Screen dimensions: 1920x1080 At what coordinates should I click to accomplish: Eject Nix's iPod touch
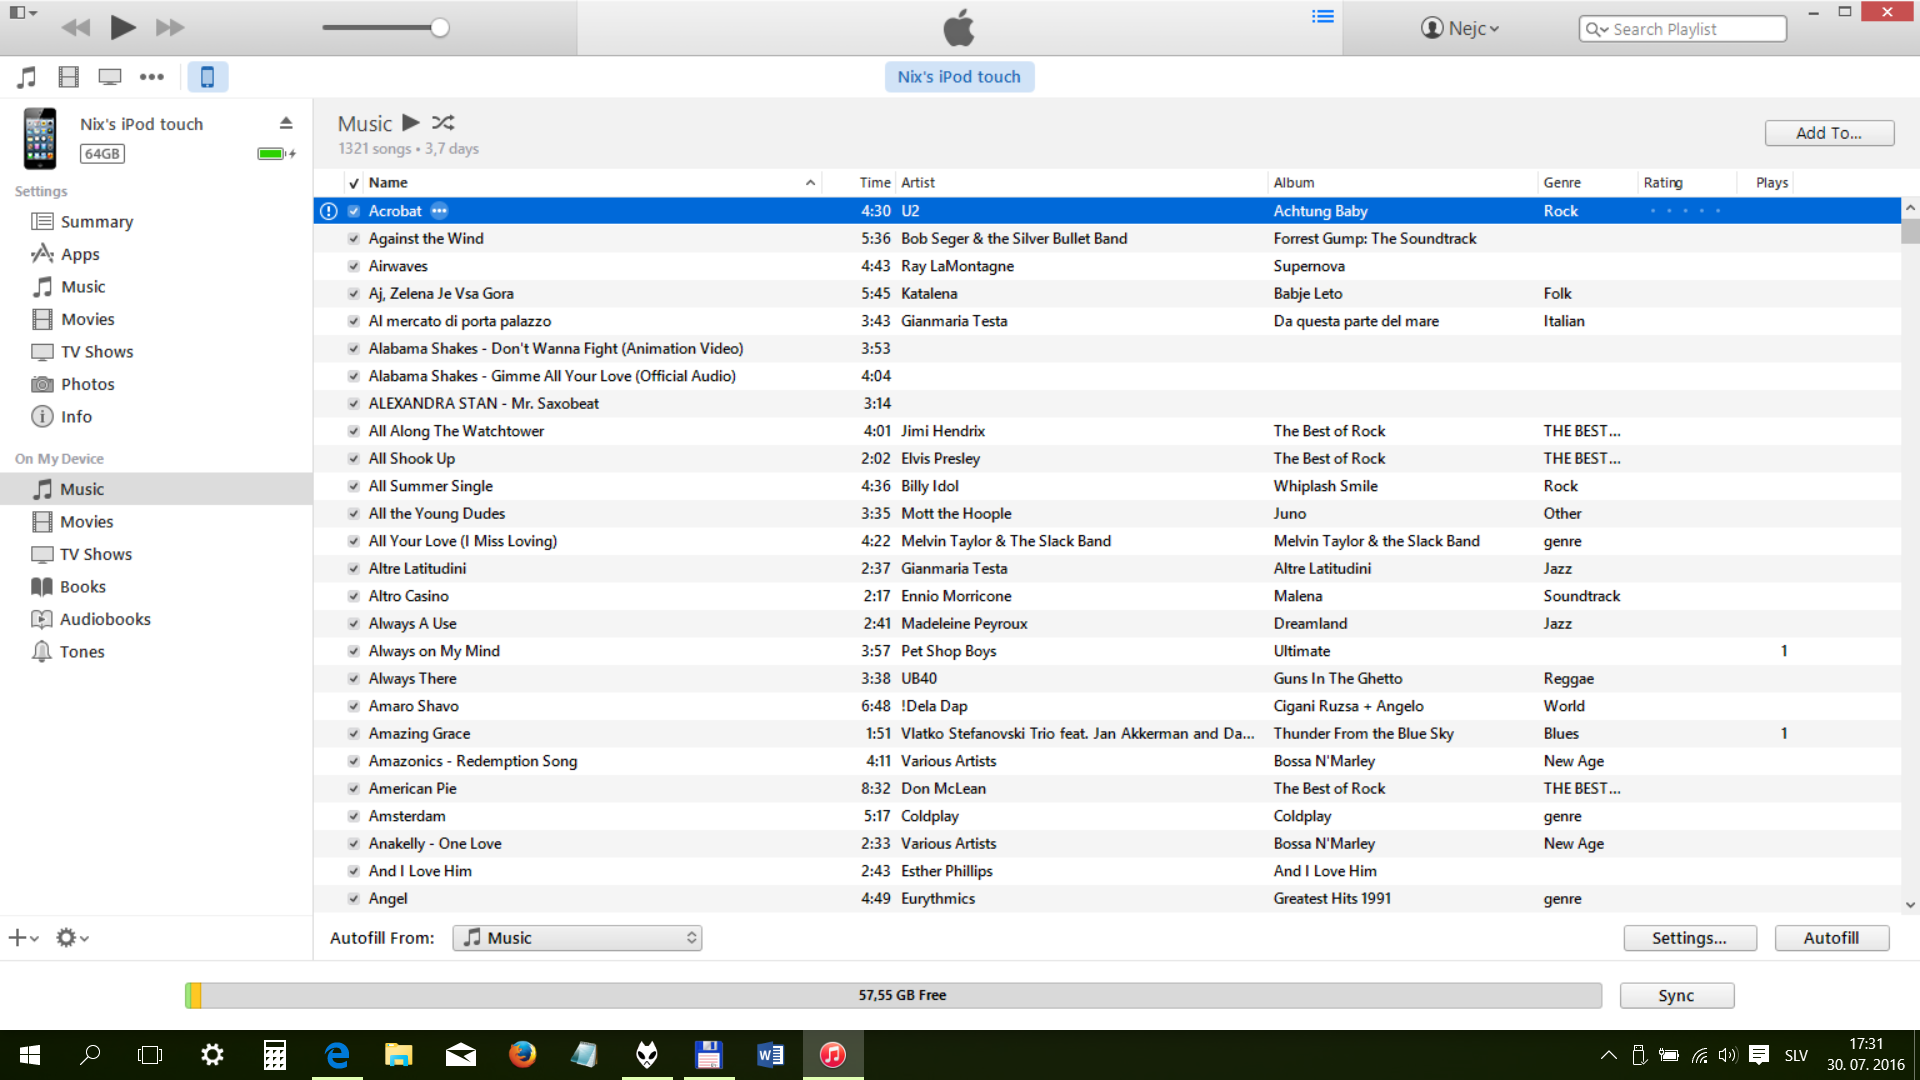point(286,123)
